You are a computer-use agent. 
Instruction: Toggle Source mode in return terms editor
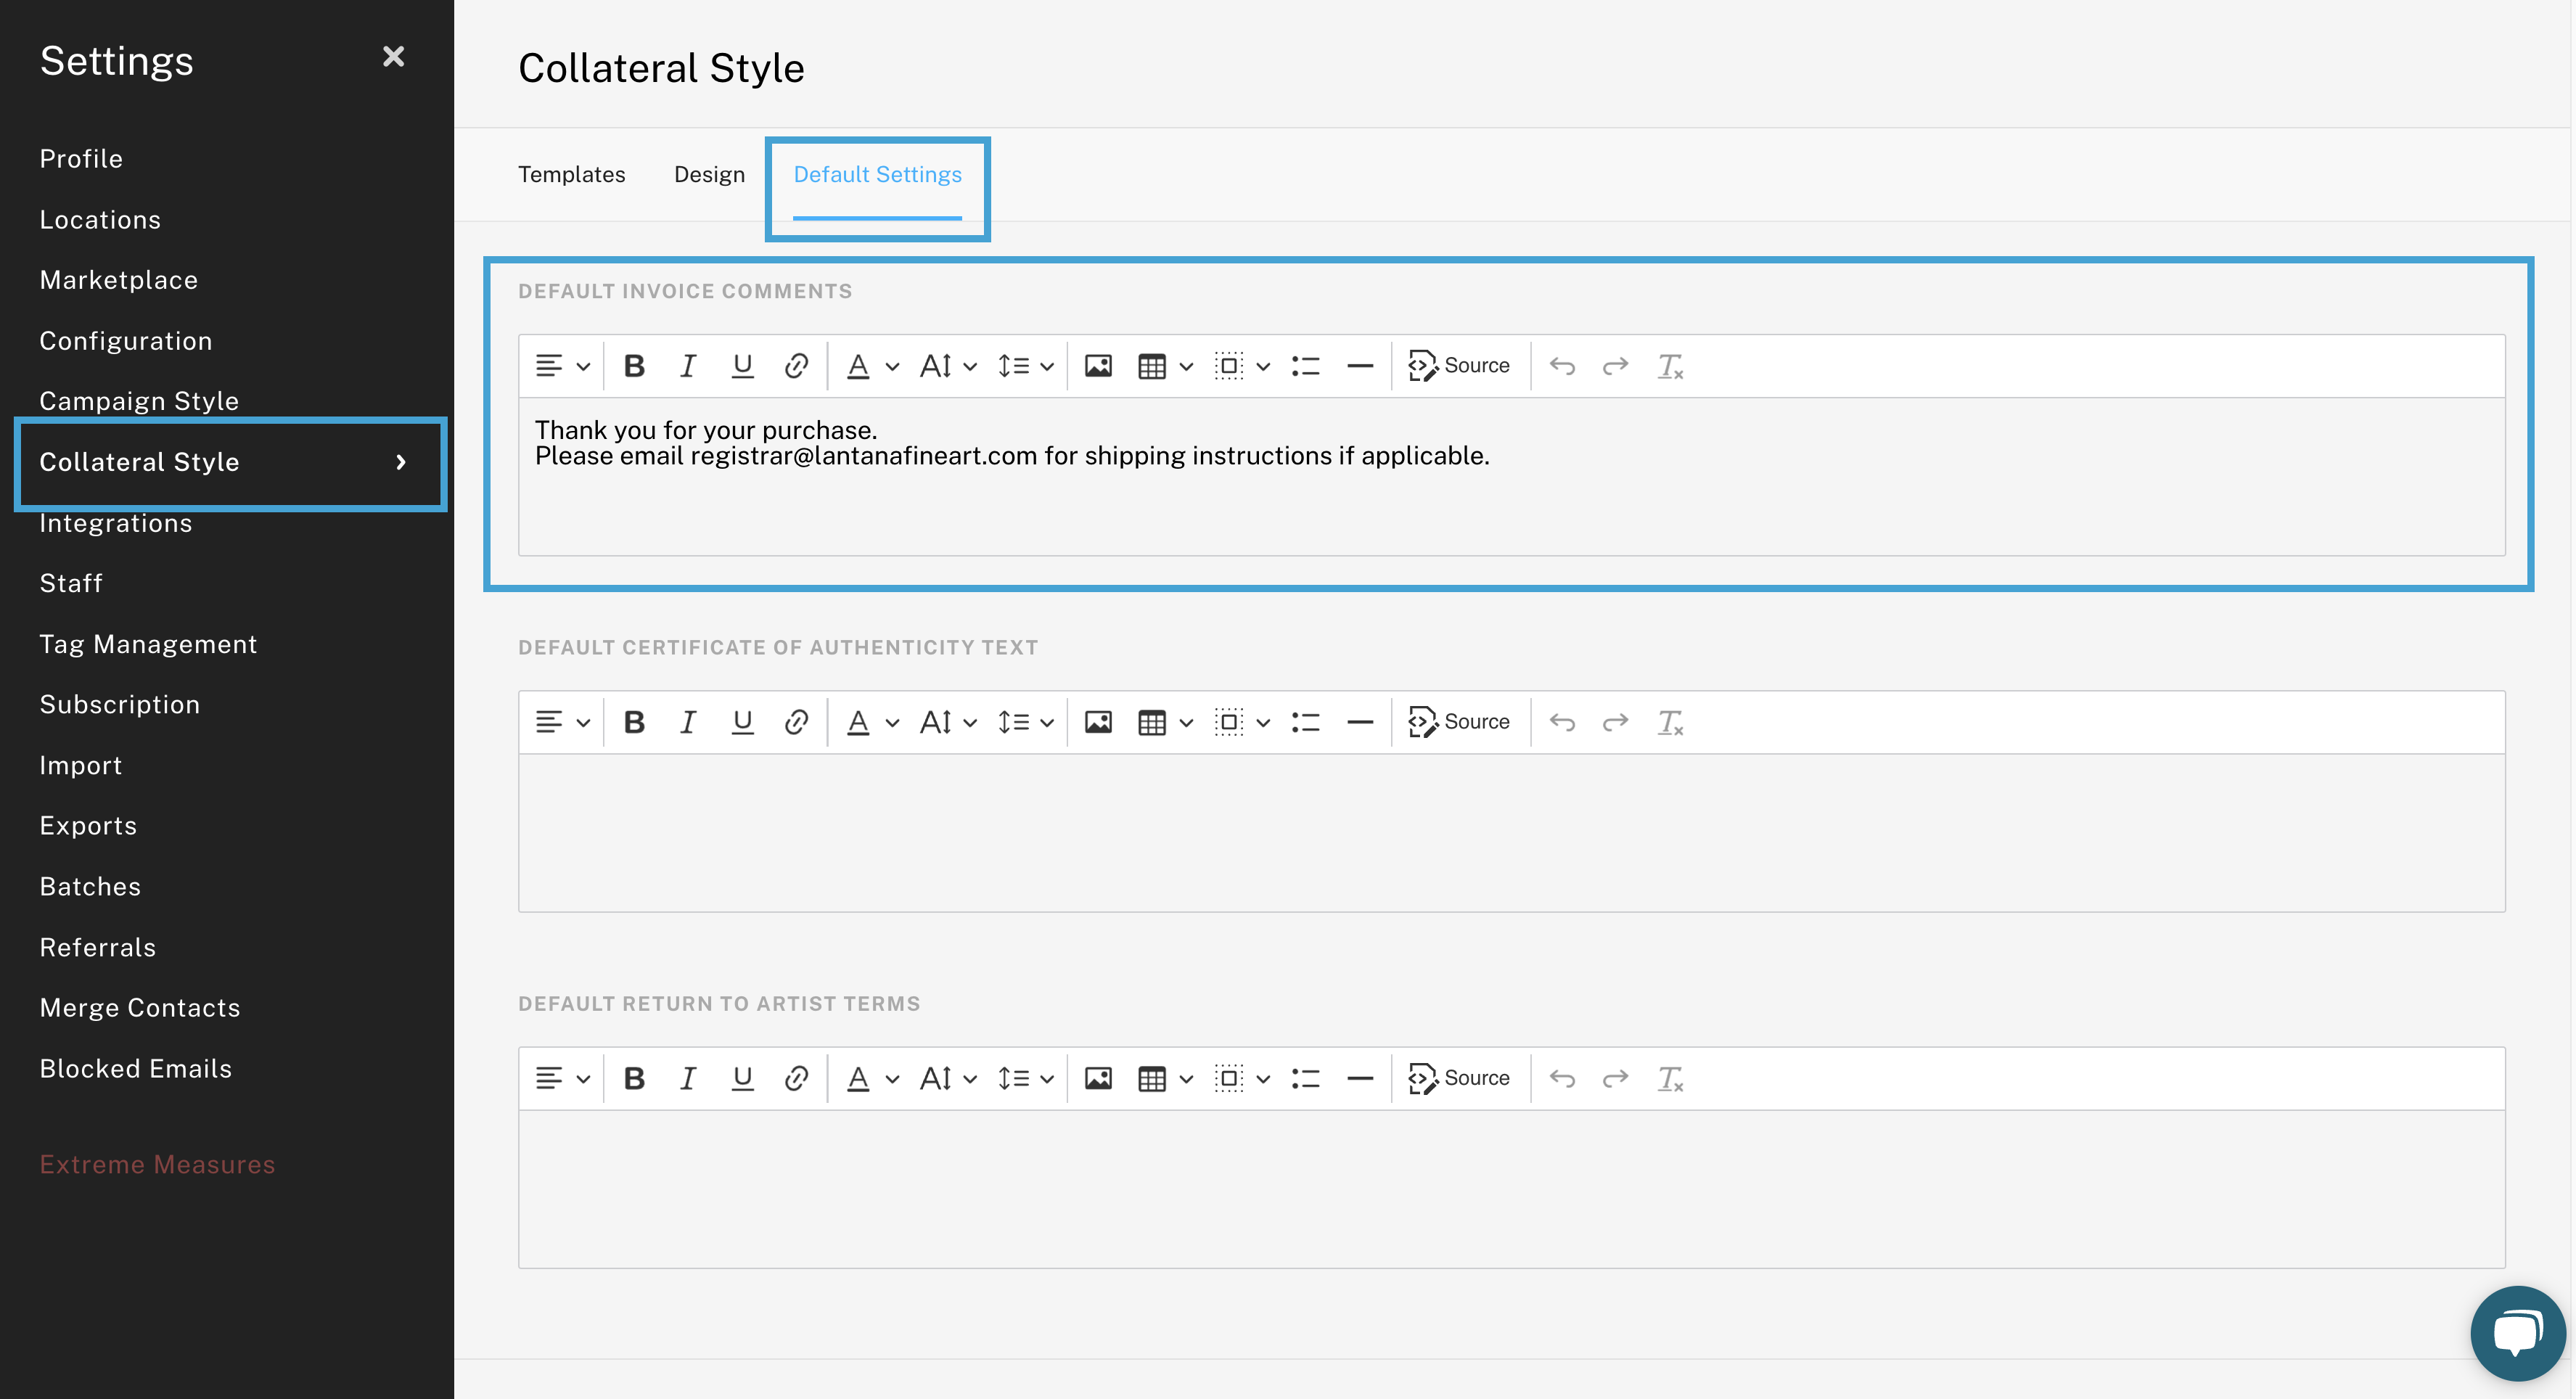1459,1078
